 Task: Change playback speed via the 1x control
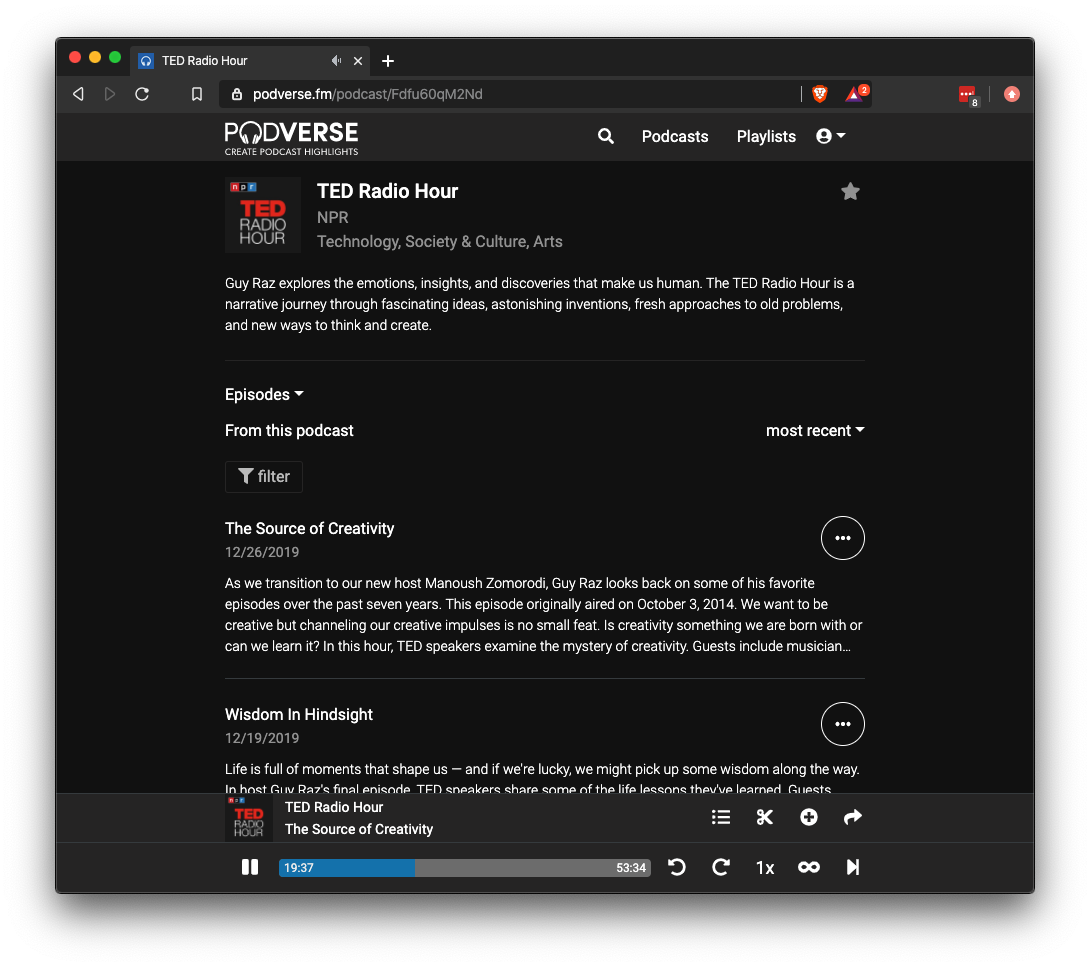click(764, 868)
